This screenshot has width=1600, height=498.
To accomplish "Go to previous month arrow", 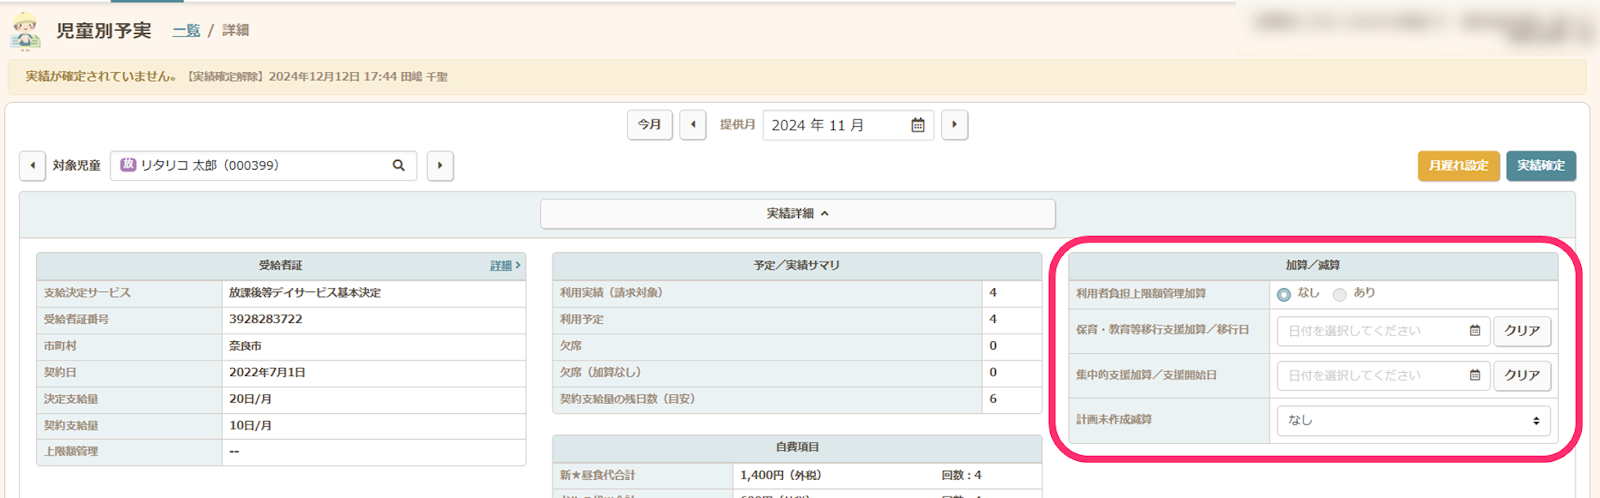I will tap(693, 125).
